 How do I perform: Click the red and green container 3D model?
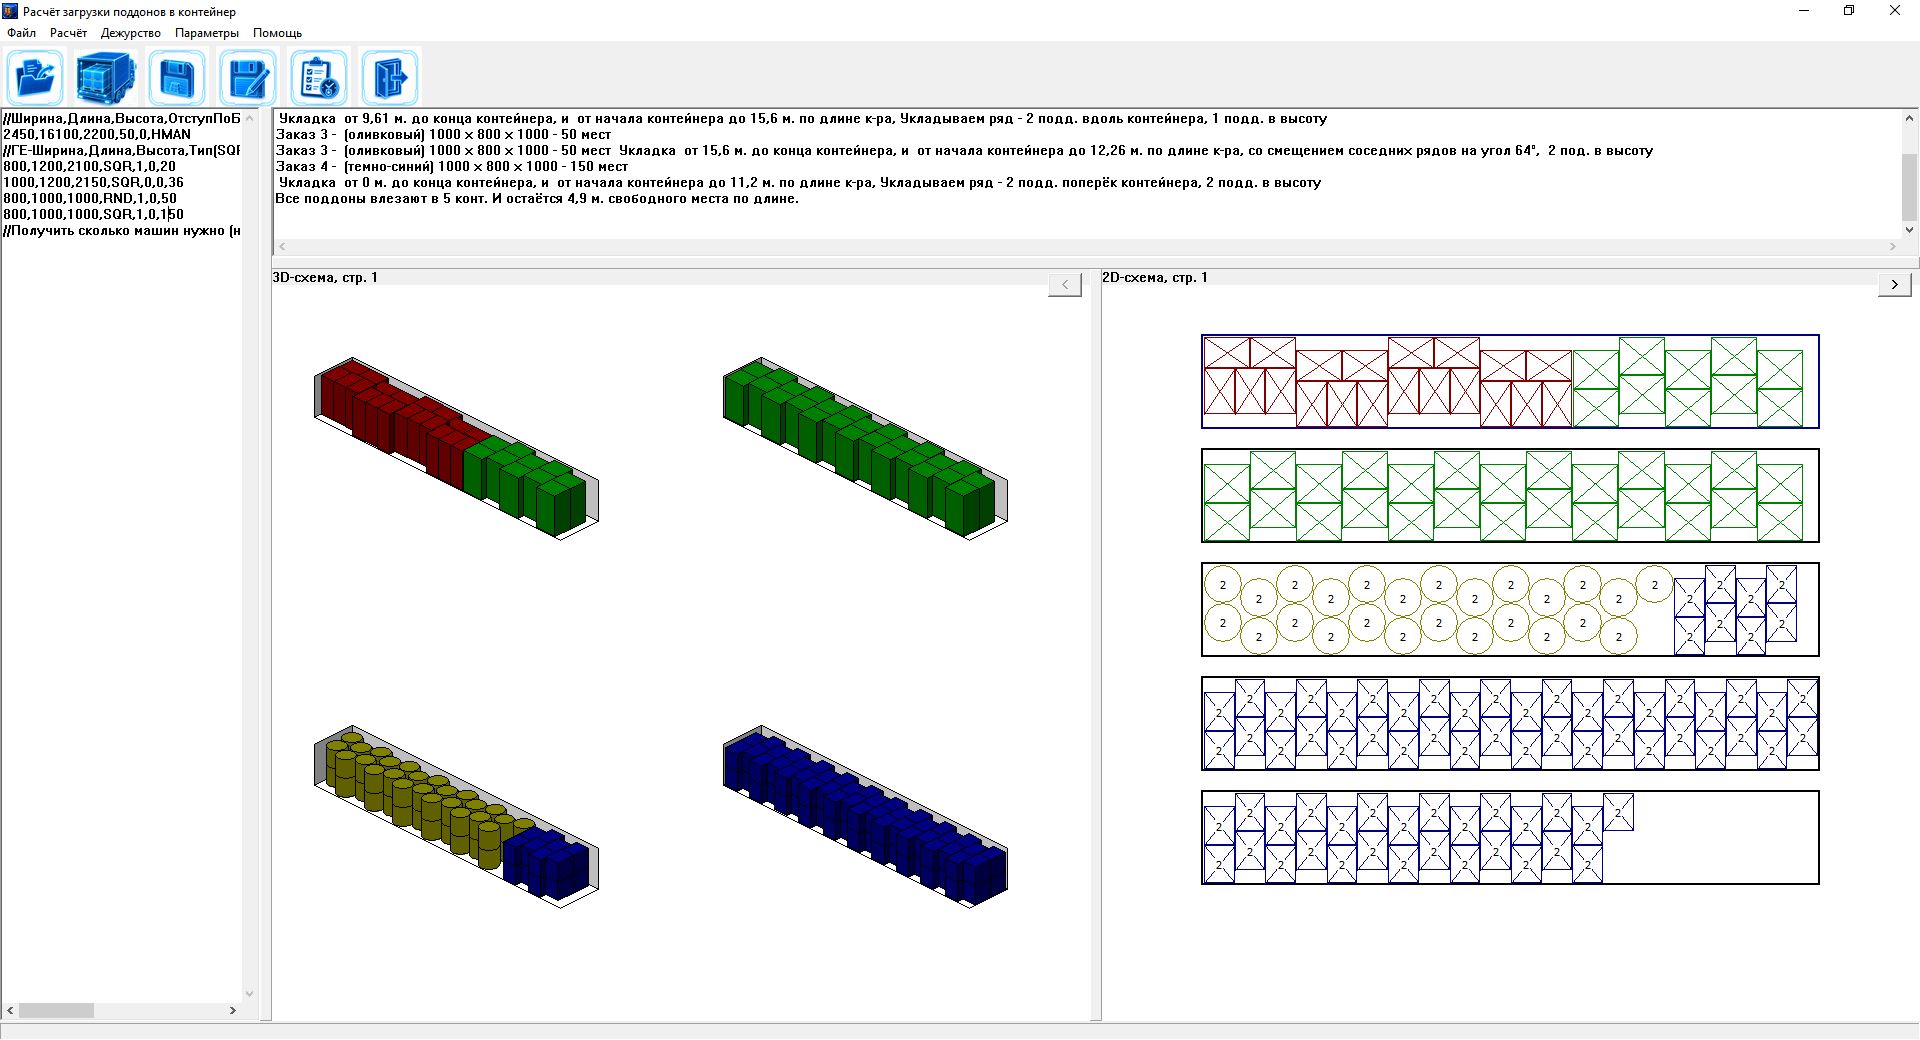click(x=457, y=449)
